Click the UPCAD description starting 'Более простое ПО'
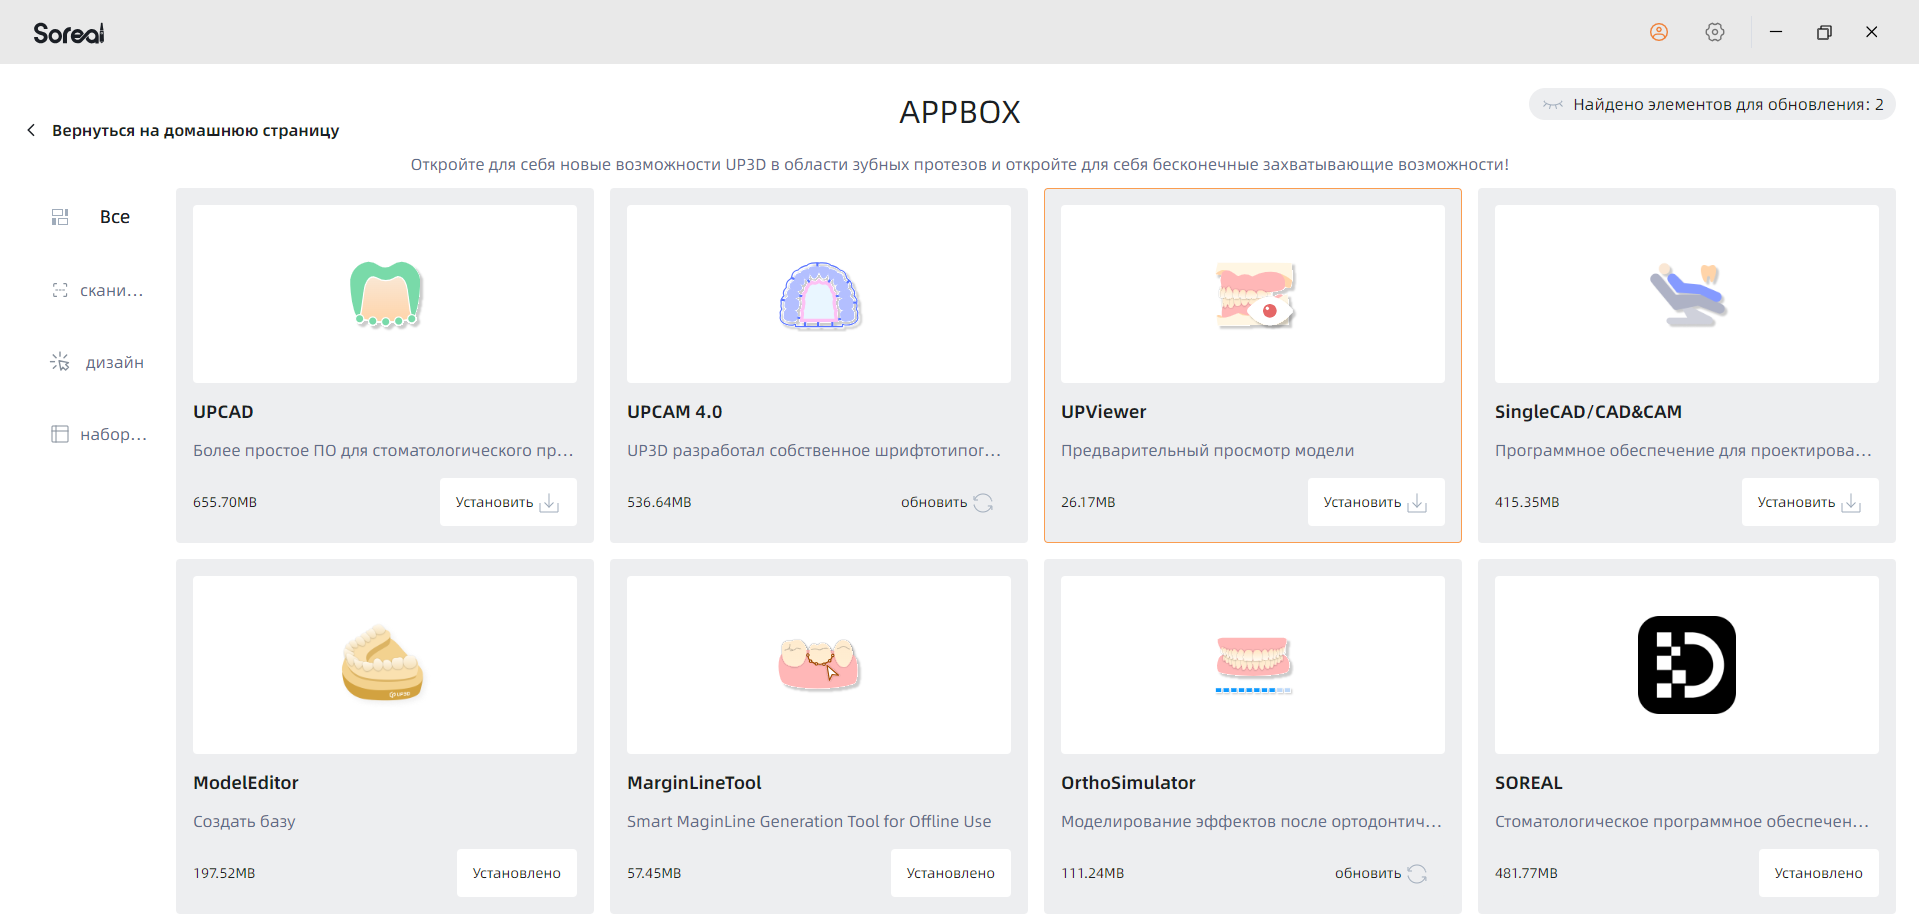This screenshot has height=917, width=1919. (383, 451)
